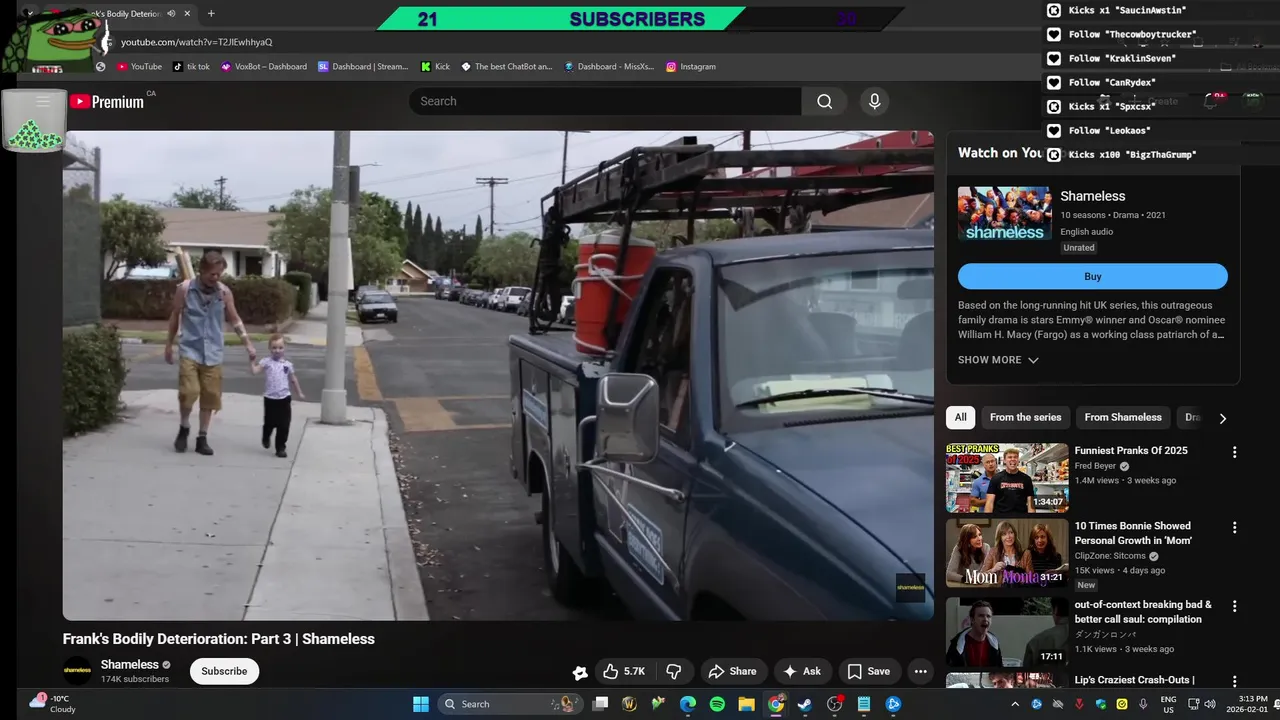Click the Windows taskbar Search box
This screenshot has width=1280, height=720.
click(511, 704)
